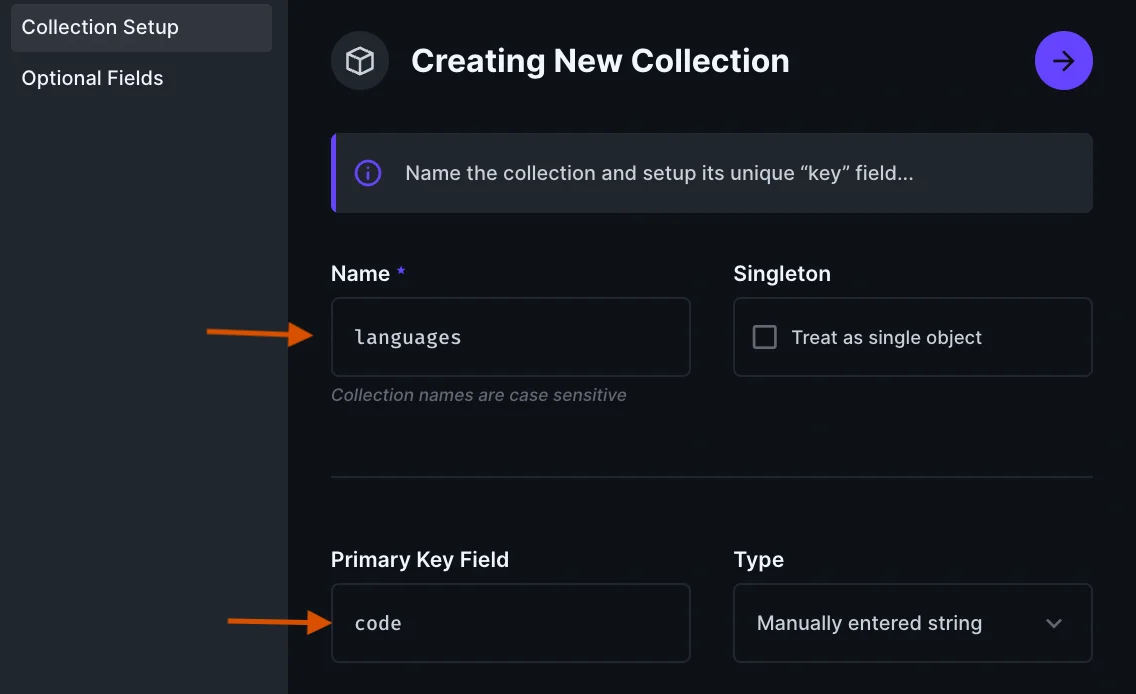The width and height of the screenshot is (1136, 694).
Task: Click the required asterisk beside Name
Action: (x=401, y=273)
